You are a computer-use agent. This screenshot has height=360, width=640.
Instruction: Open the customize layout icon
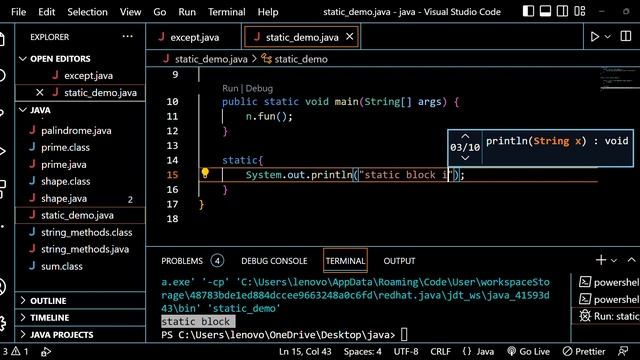[580, 11]
